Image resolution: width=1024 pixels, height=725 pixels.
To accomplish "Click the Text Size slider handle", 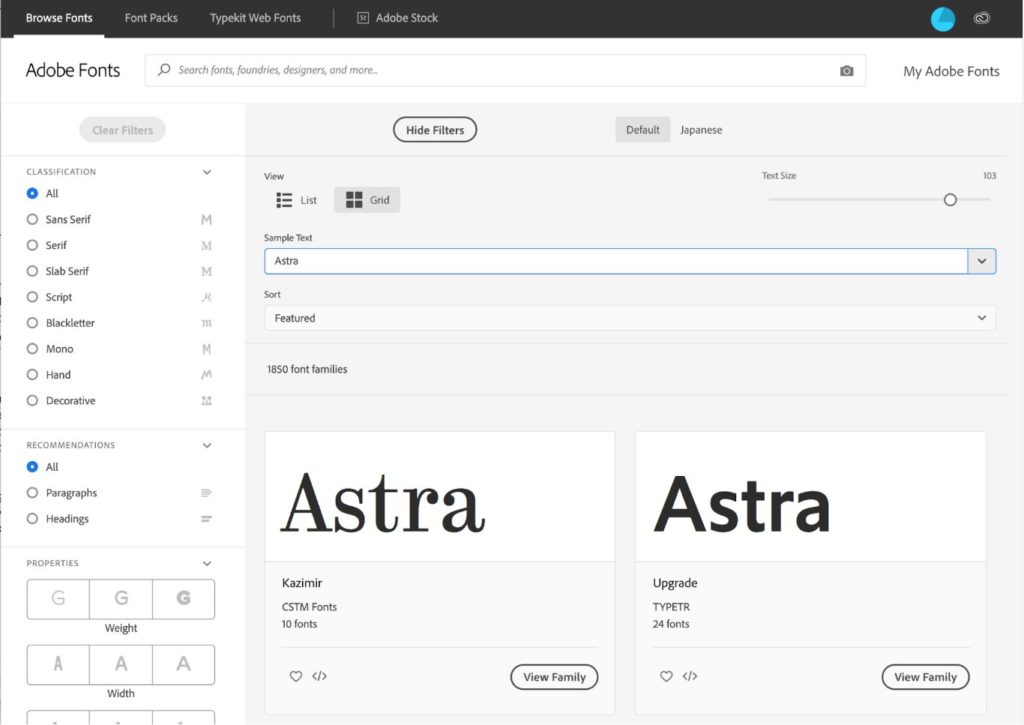I will (950, 200).
